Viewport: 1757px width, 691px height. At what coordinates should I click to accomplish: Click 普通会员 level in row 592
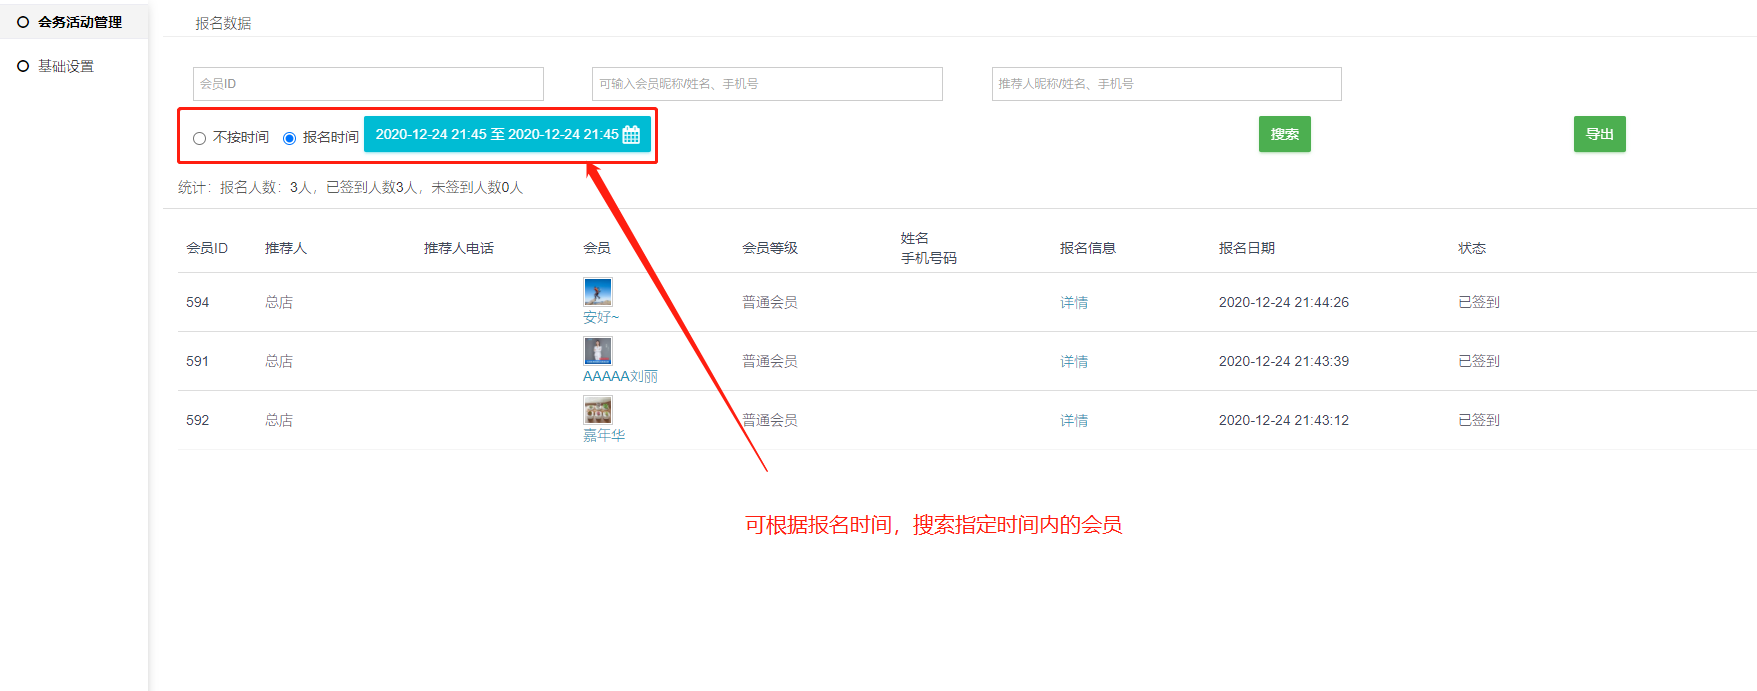[770, 420]
